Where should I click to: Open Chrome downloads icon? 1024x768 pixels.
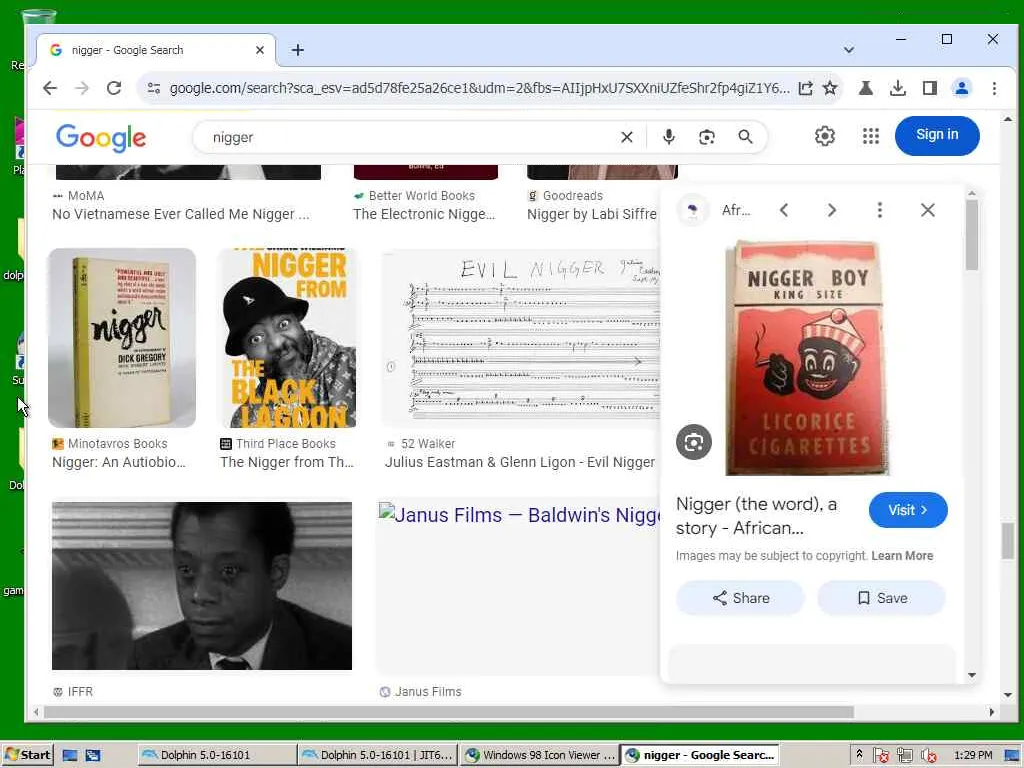click(x=898, y=88)
